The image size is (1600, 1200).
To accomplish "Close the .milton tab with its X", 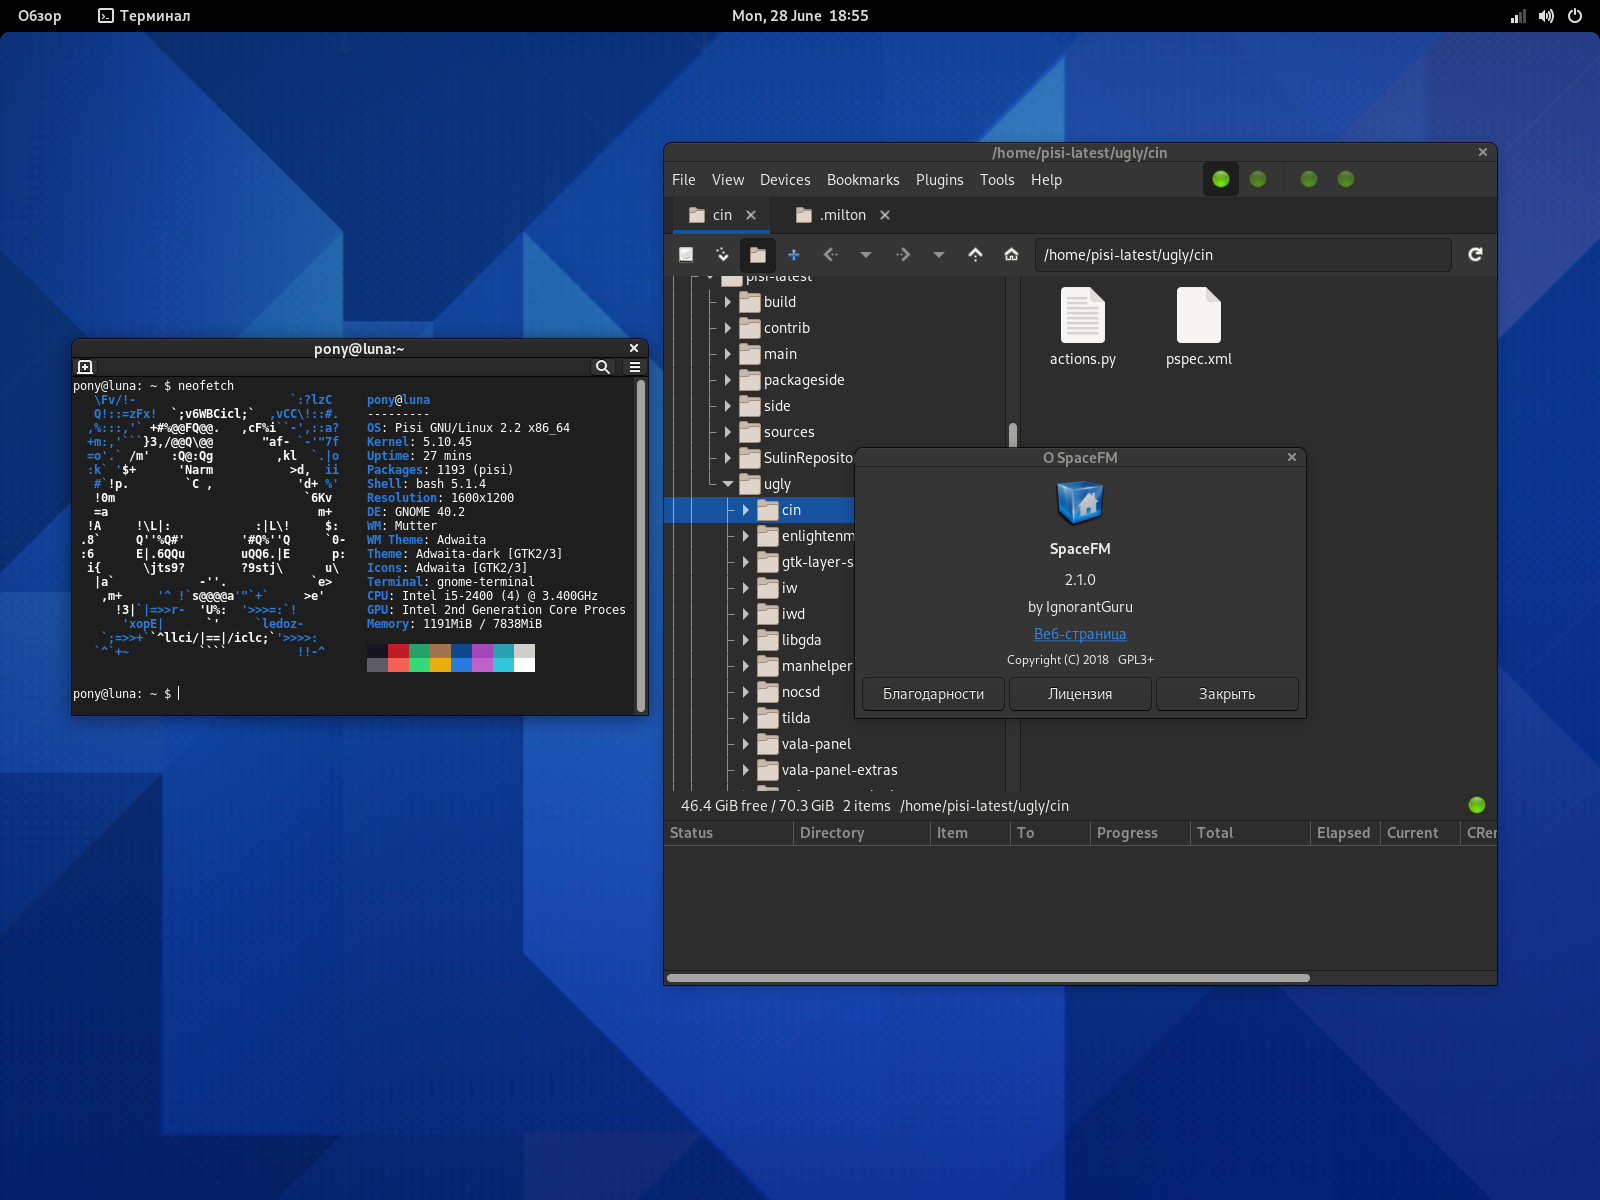I will click(885, 215).
